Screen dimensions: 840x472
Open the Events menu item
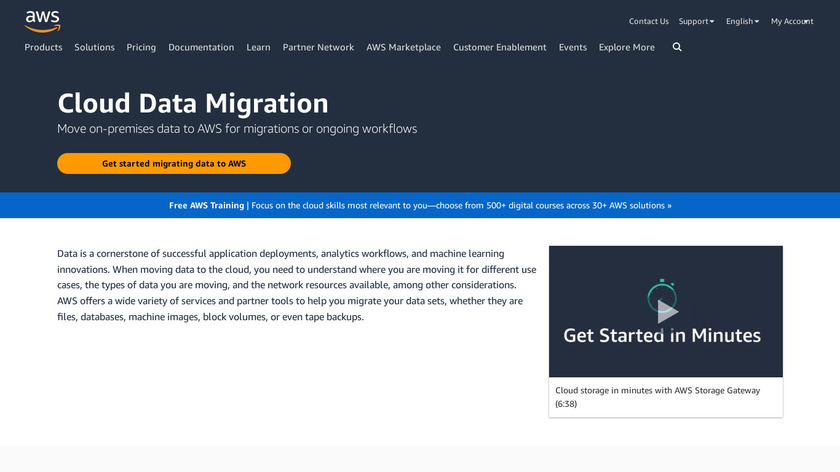(x=573, y=47)
